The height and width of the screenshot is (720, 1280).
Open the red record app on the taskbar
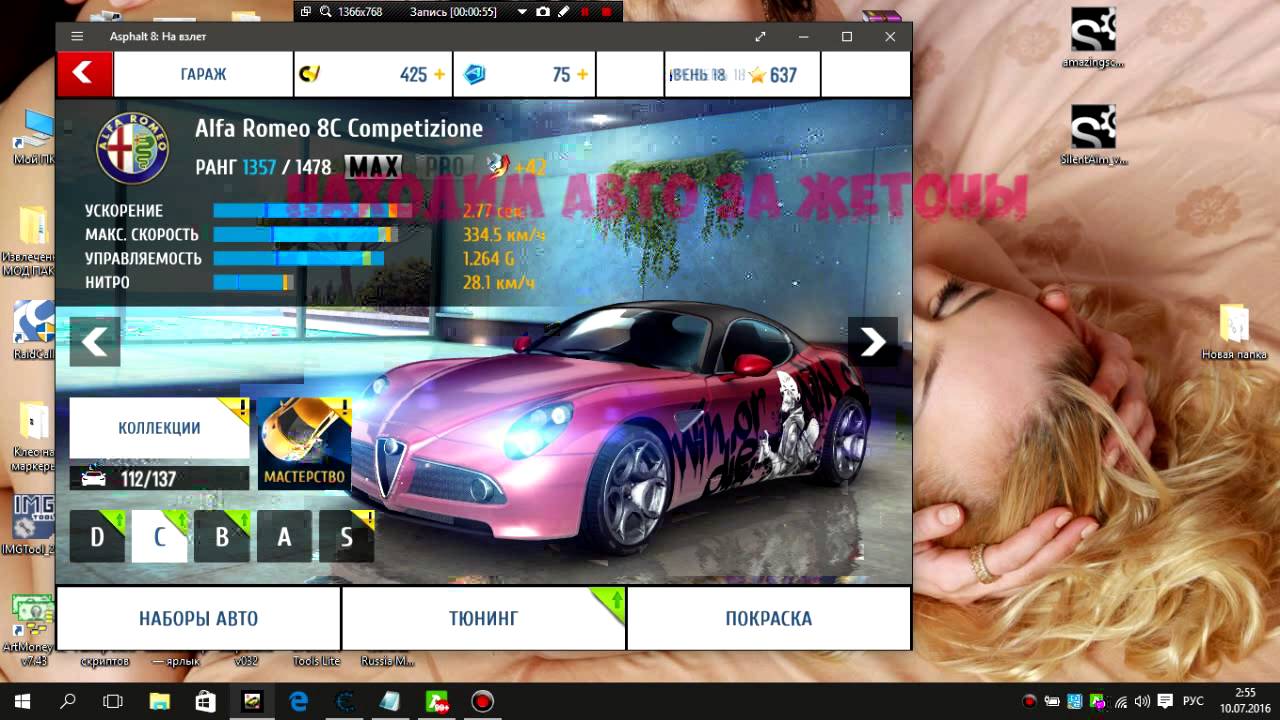[483, 702]
